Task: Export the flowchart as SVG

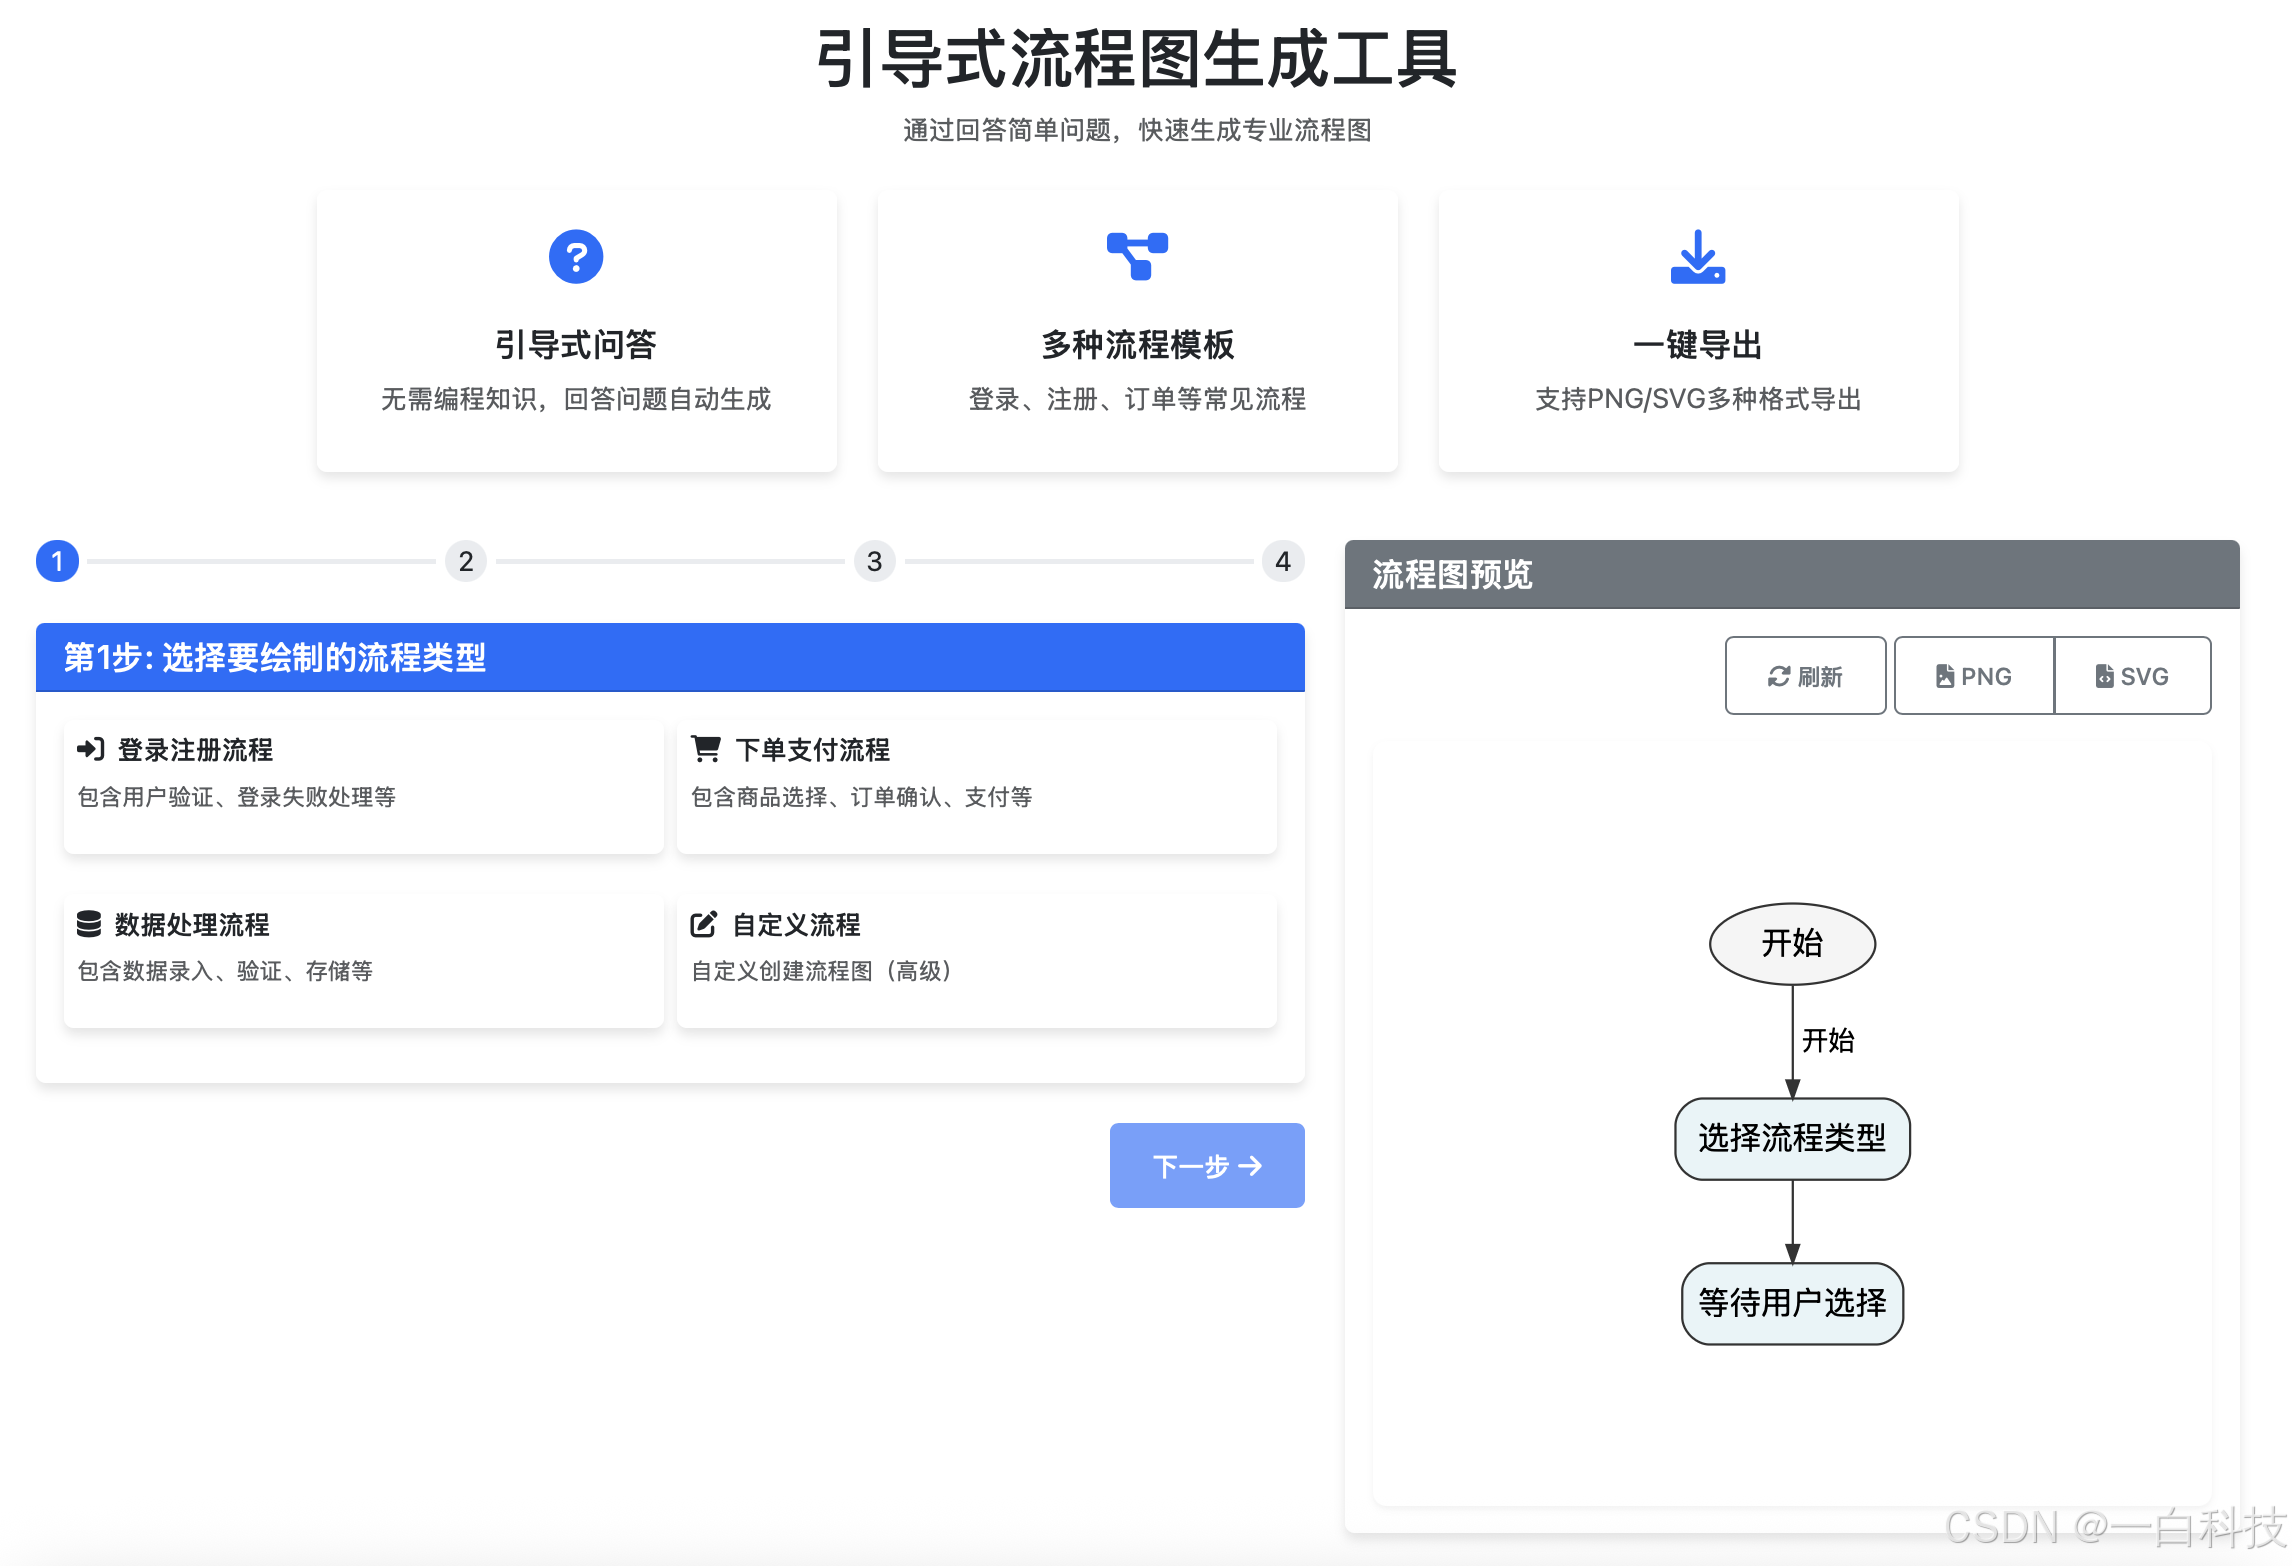Action: click(2133, 676)
